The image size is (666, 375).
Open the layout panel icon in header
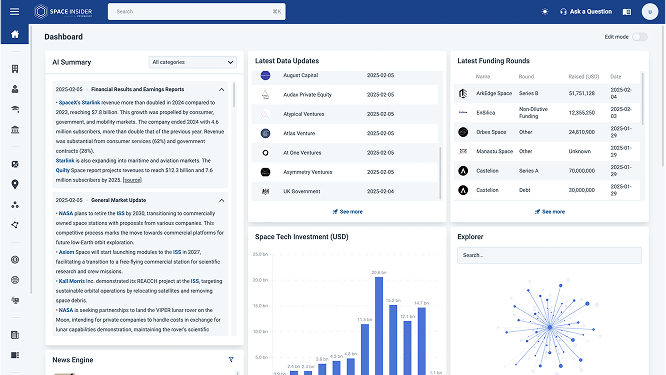coord(626,12)
